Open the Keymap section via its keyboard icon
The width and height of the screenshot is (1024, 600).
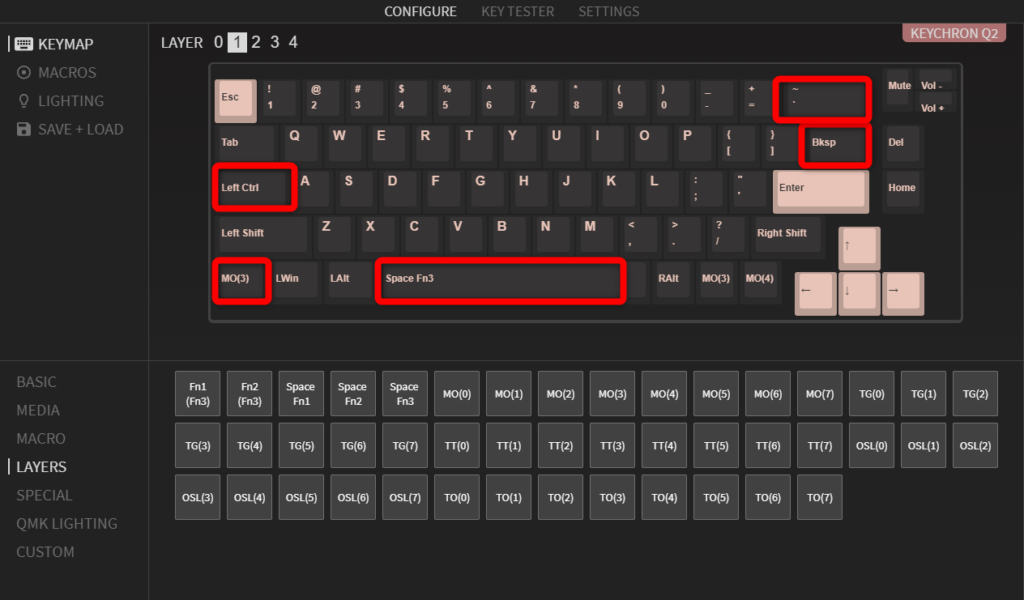[24, 44]
